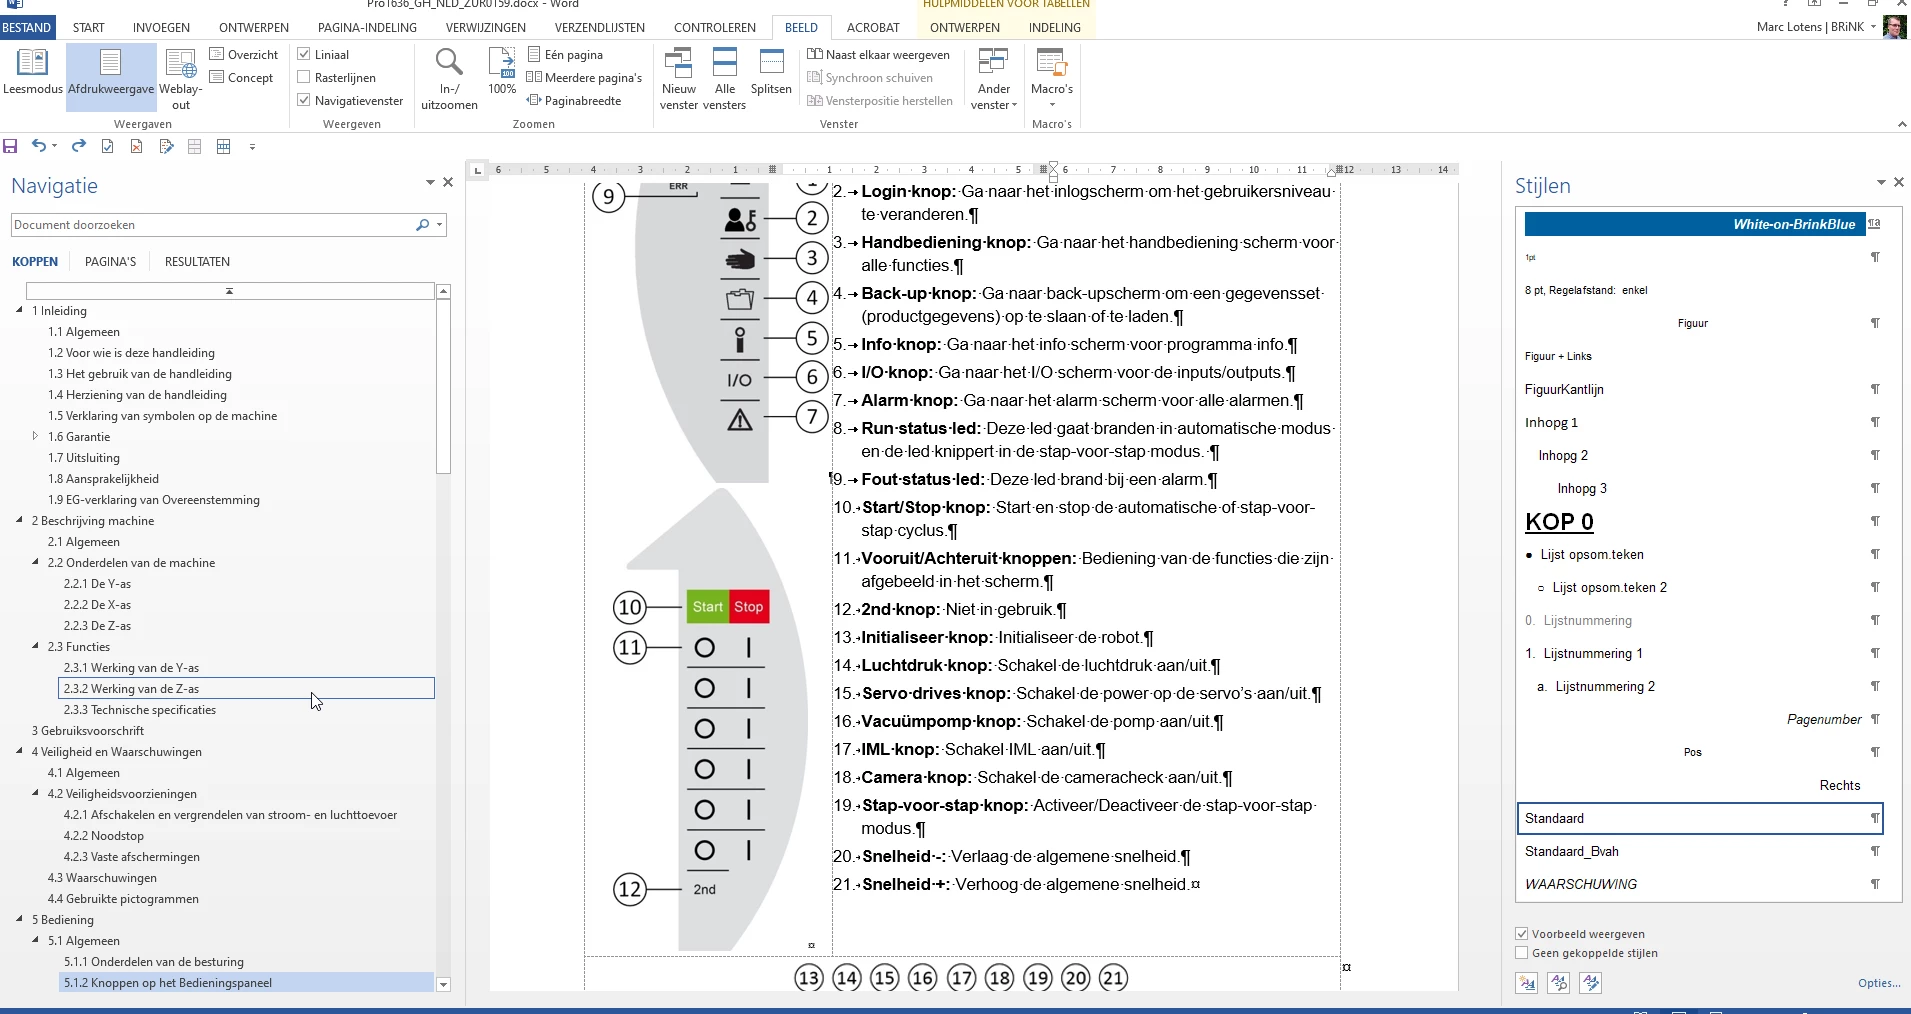Click the Opties... link in Stijlen pane
Screen dimensions: 1911x1014
(1879, 983)
